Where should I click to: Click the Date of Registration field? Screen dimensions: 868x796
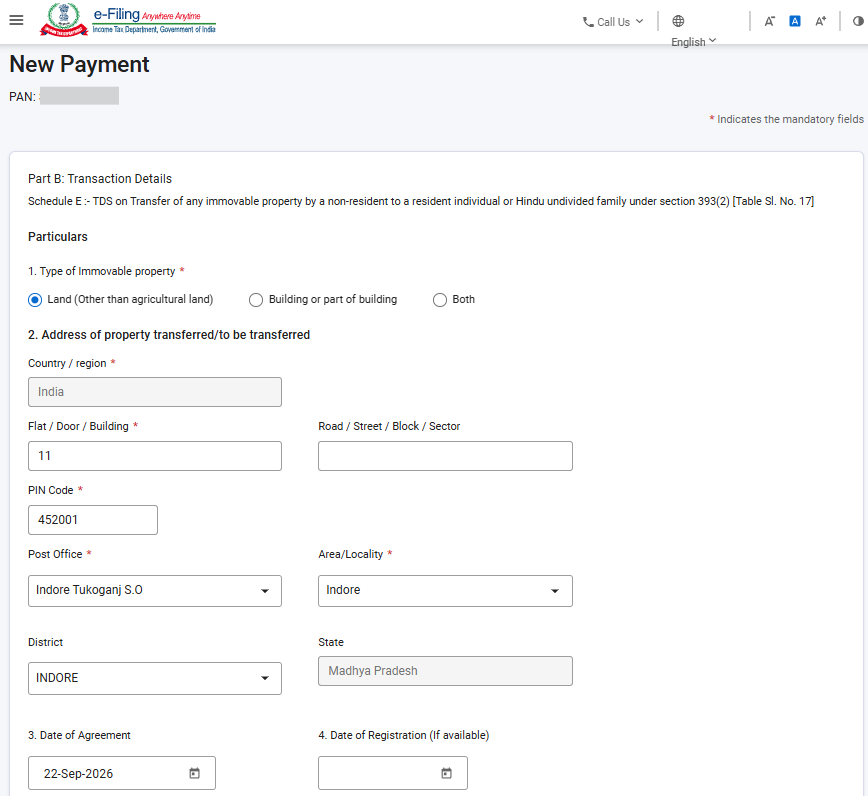392,773
